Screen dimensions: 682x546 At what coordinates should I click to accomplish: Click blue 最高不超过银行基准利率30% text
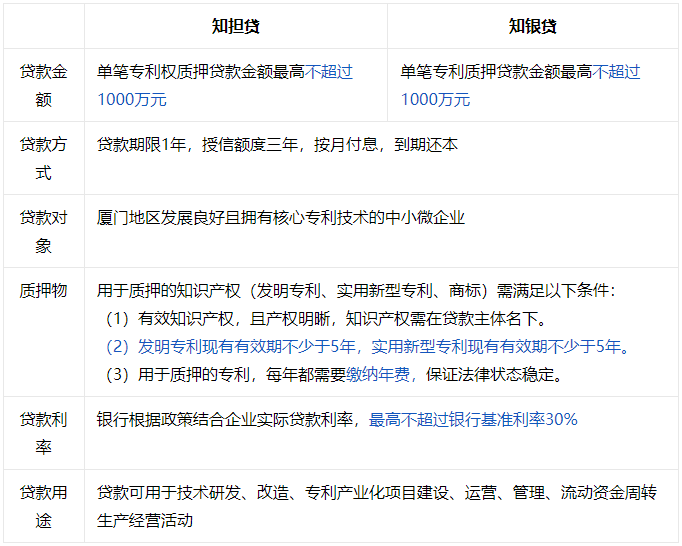click(x=473, y=419)
